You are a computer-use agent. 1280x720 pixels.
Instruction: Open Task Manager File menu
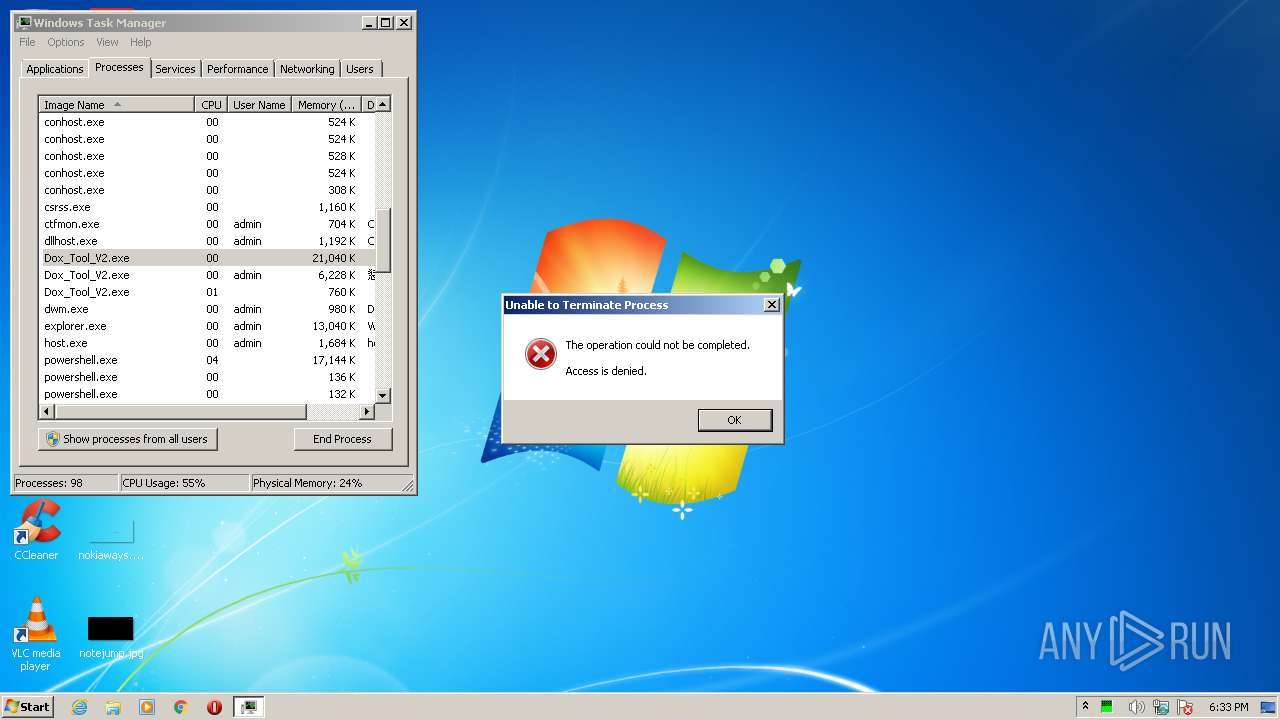coord(27,42)
